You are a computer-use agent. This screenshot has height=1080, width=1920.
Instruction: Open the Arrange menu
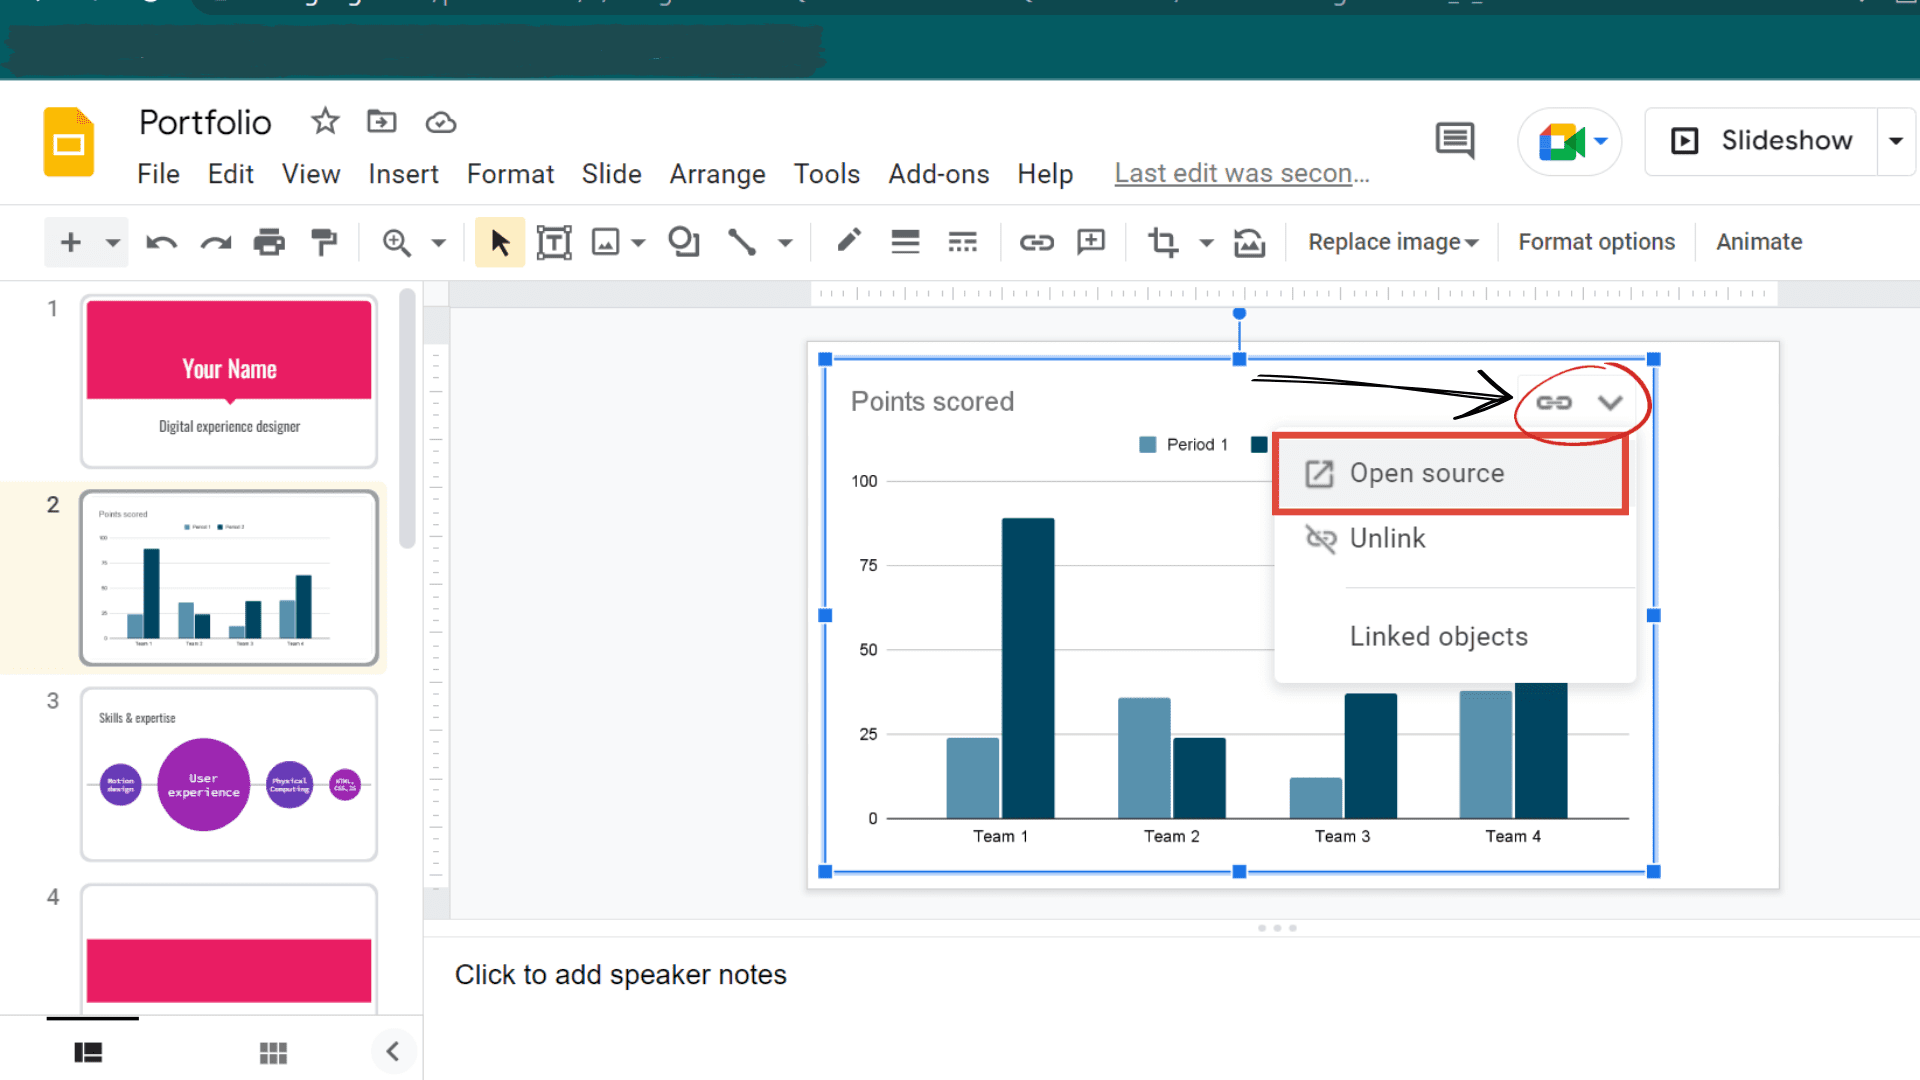point(717,174)
